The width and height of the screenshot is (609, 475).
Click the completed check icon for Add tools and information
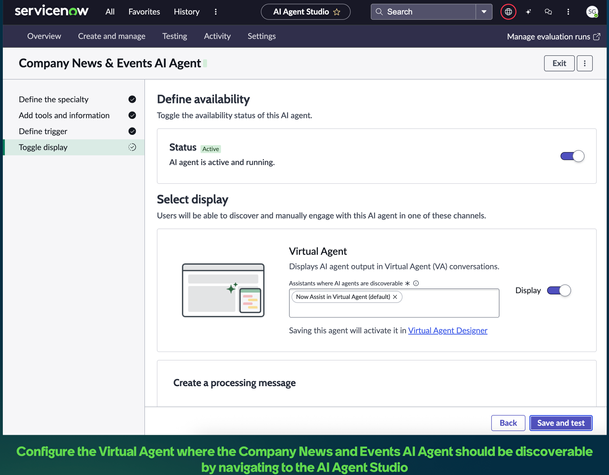(x=132, y=115)
